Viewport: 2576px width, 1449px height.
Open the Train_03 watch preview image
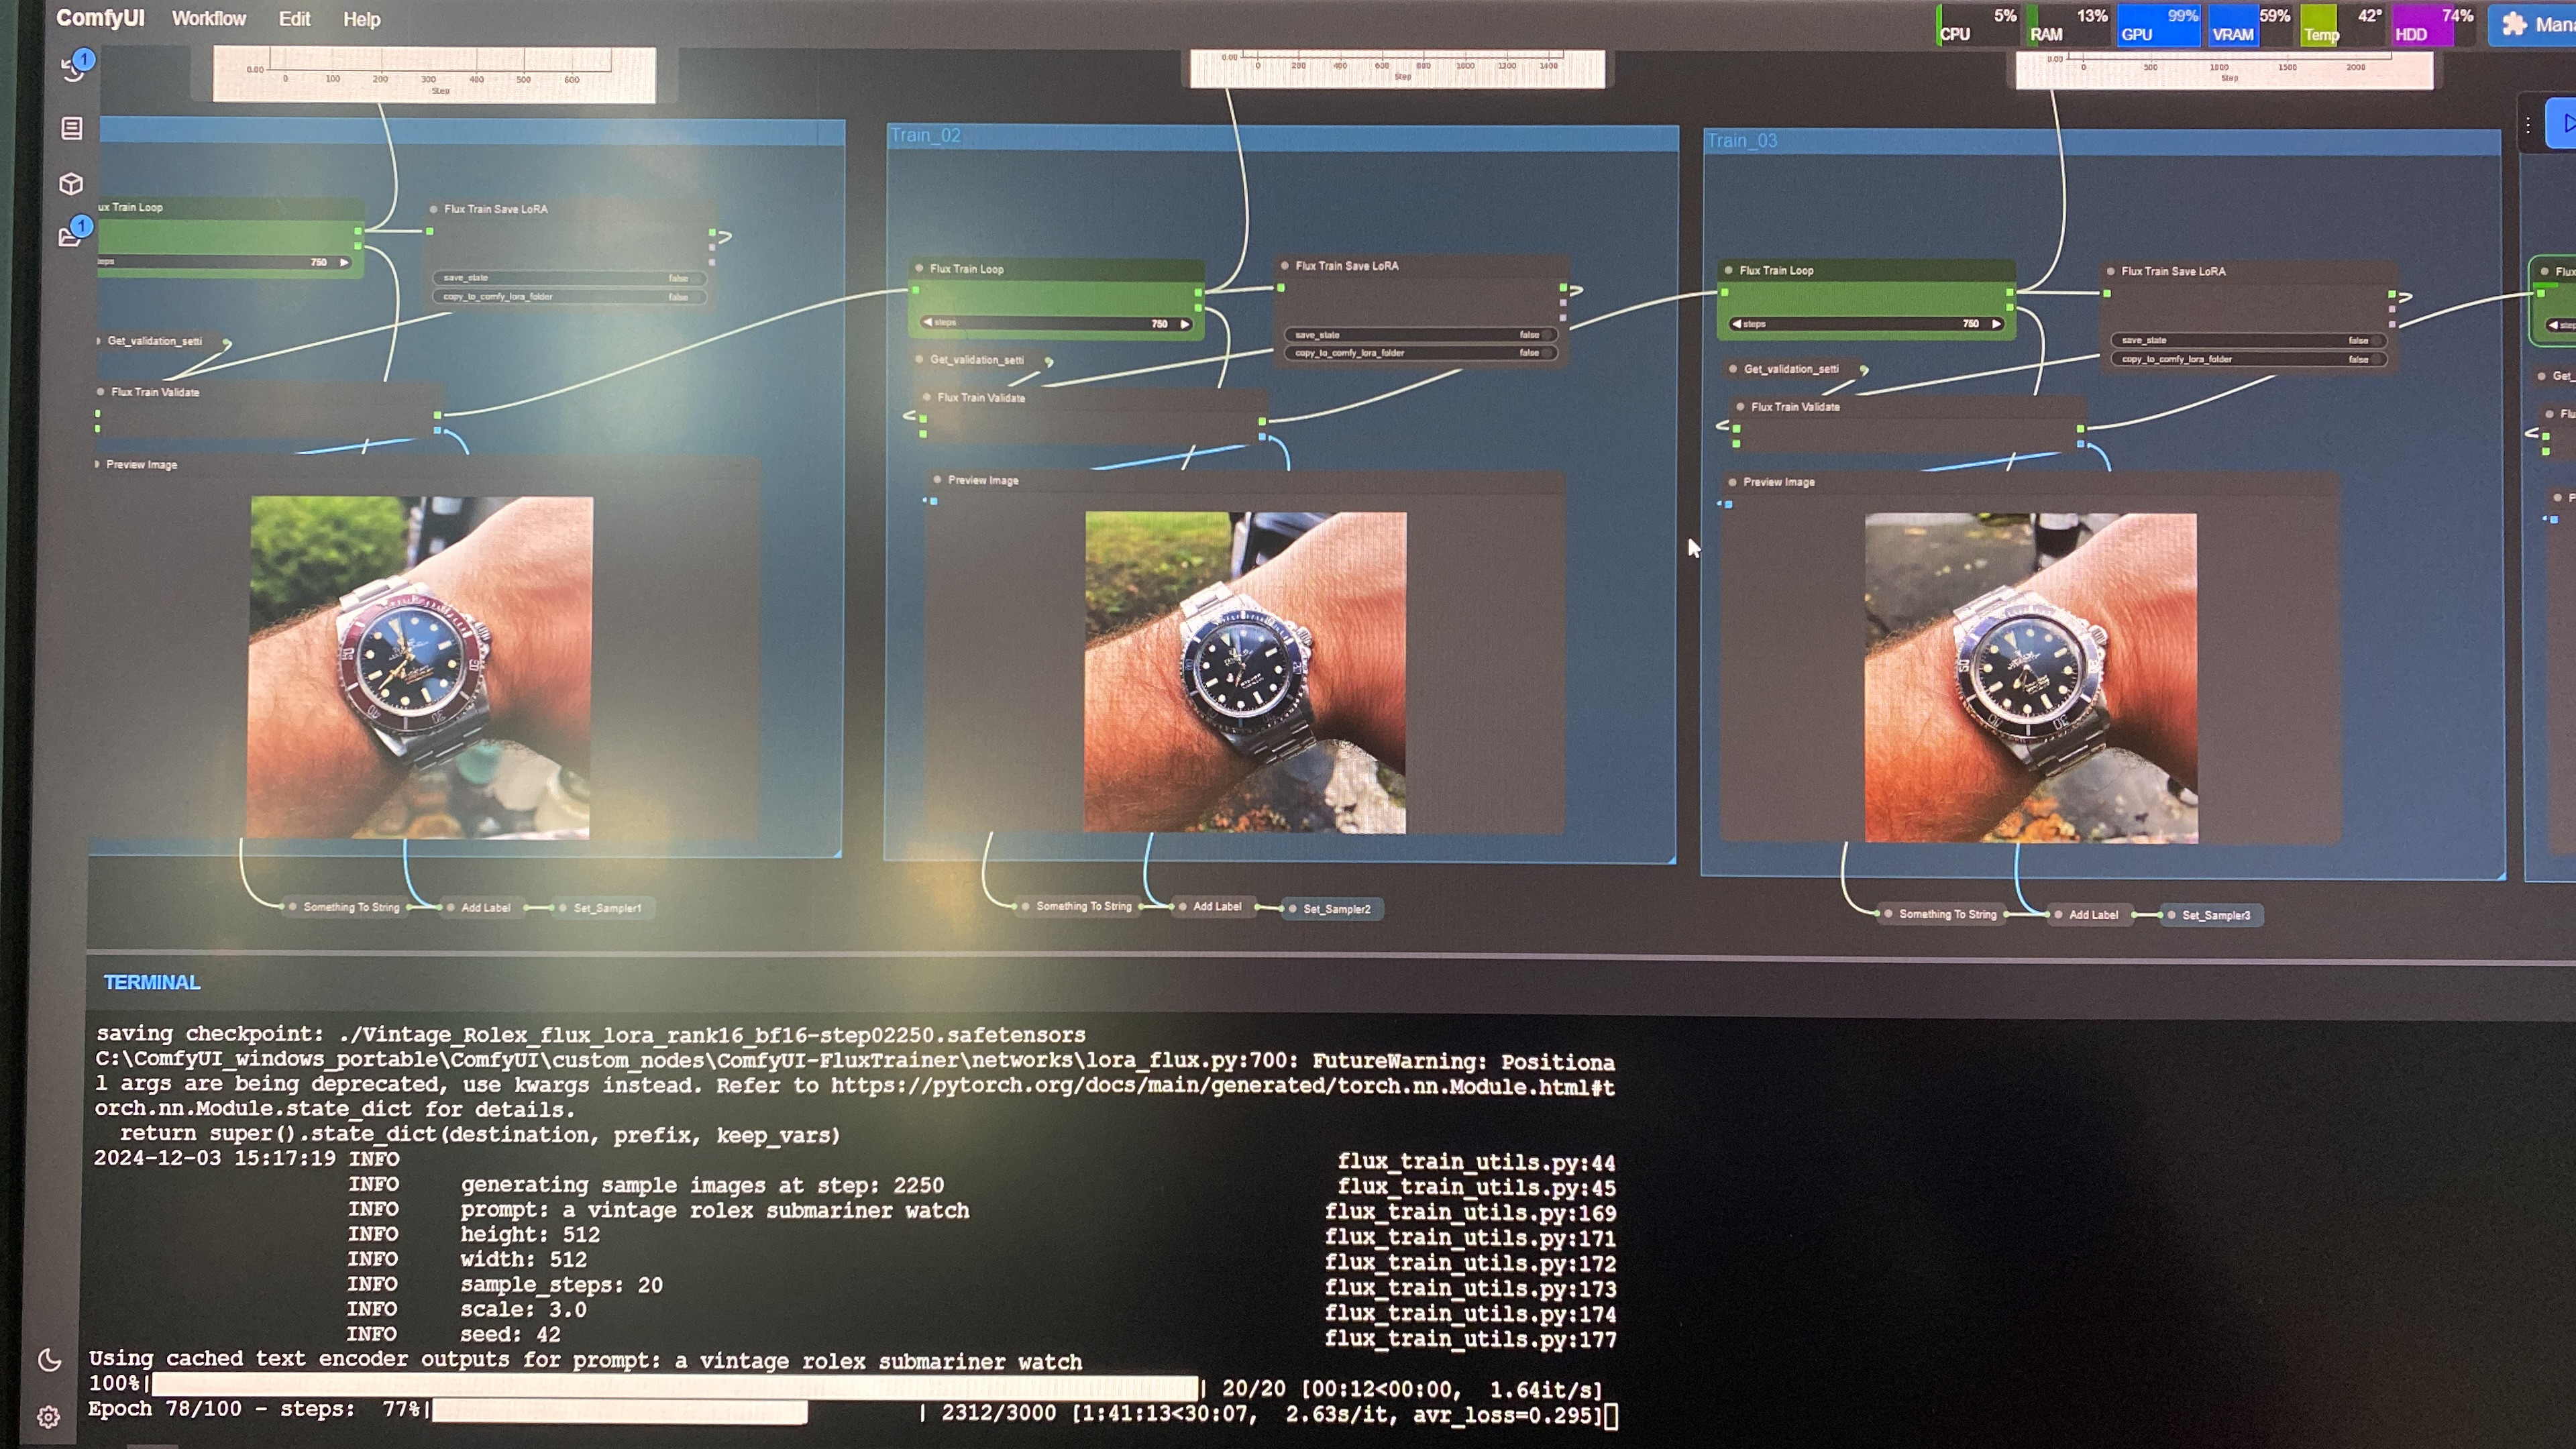coord(2031,678)
